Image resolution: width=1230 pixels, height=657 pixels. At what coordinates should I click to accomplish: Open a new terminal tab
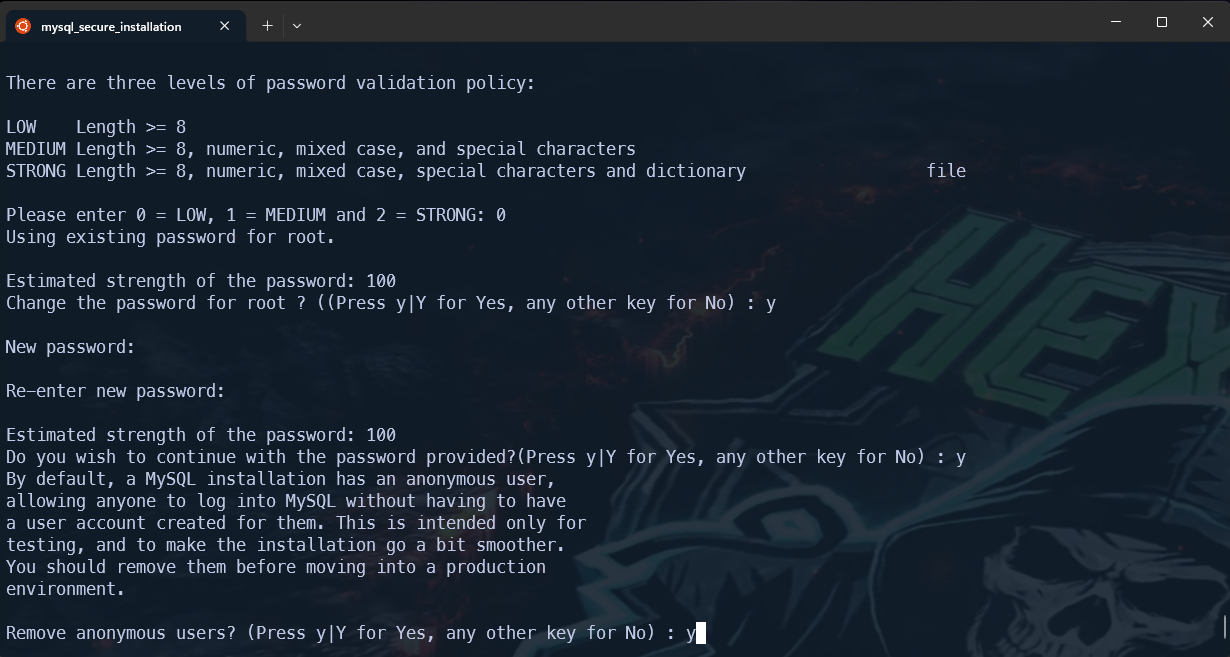[x=267, y=26]
